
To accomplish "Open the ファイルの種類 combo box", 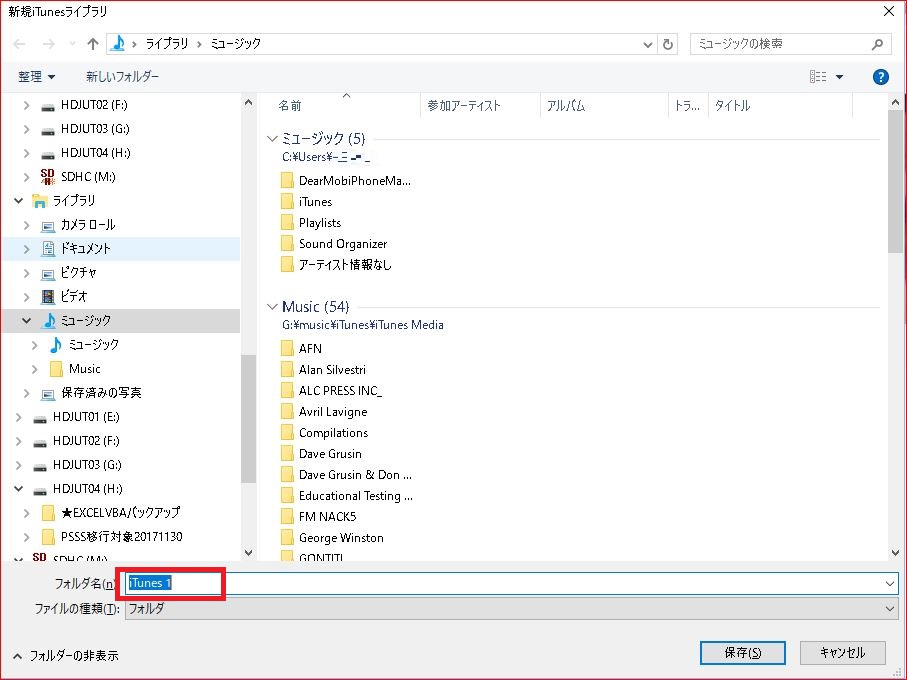I will coord(511,608).
